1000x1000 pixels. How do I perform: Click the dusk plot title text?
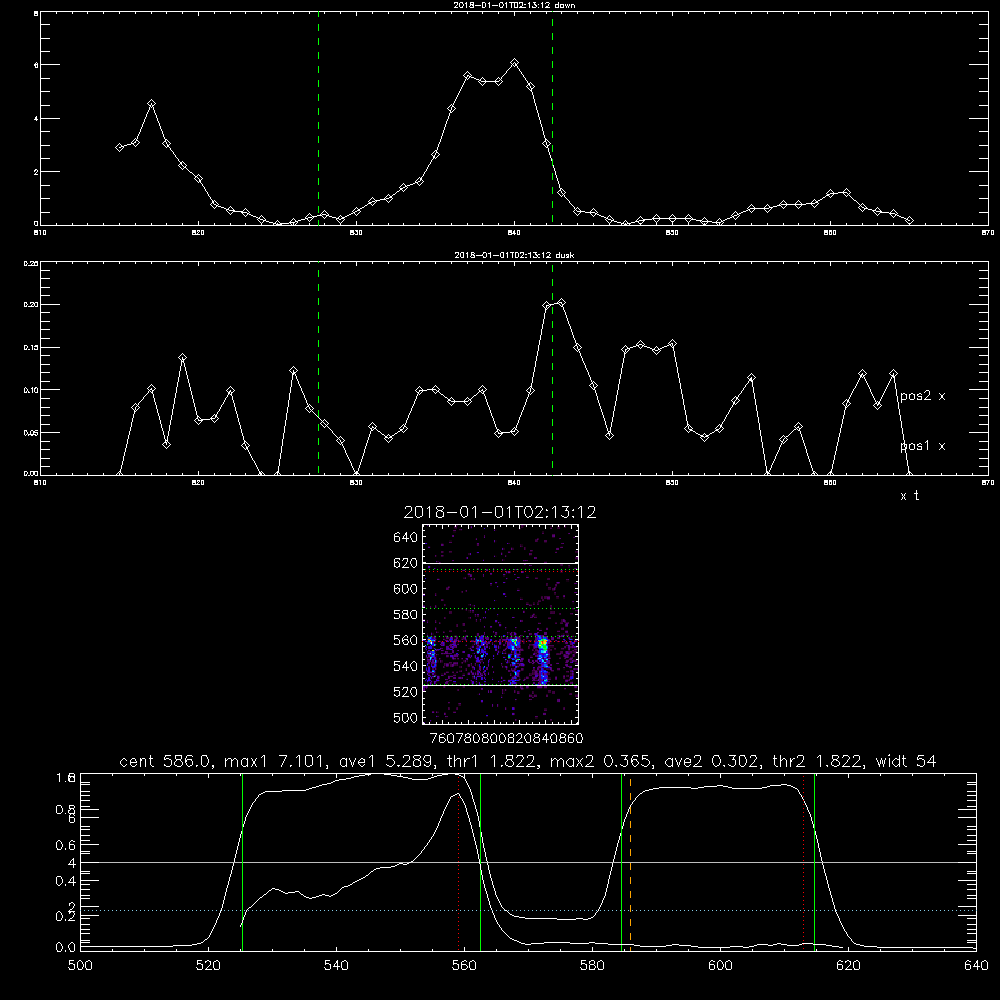point(514,255)
